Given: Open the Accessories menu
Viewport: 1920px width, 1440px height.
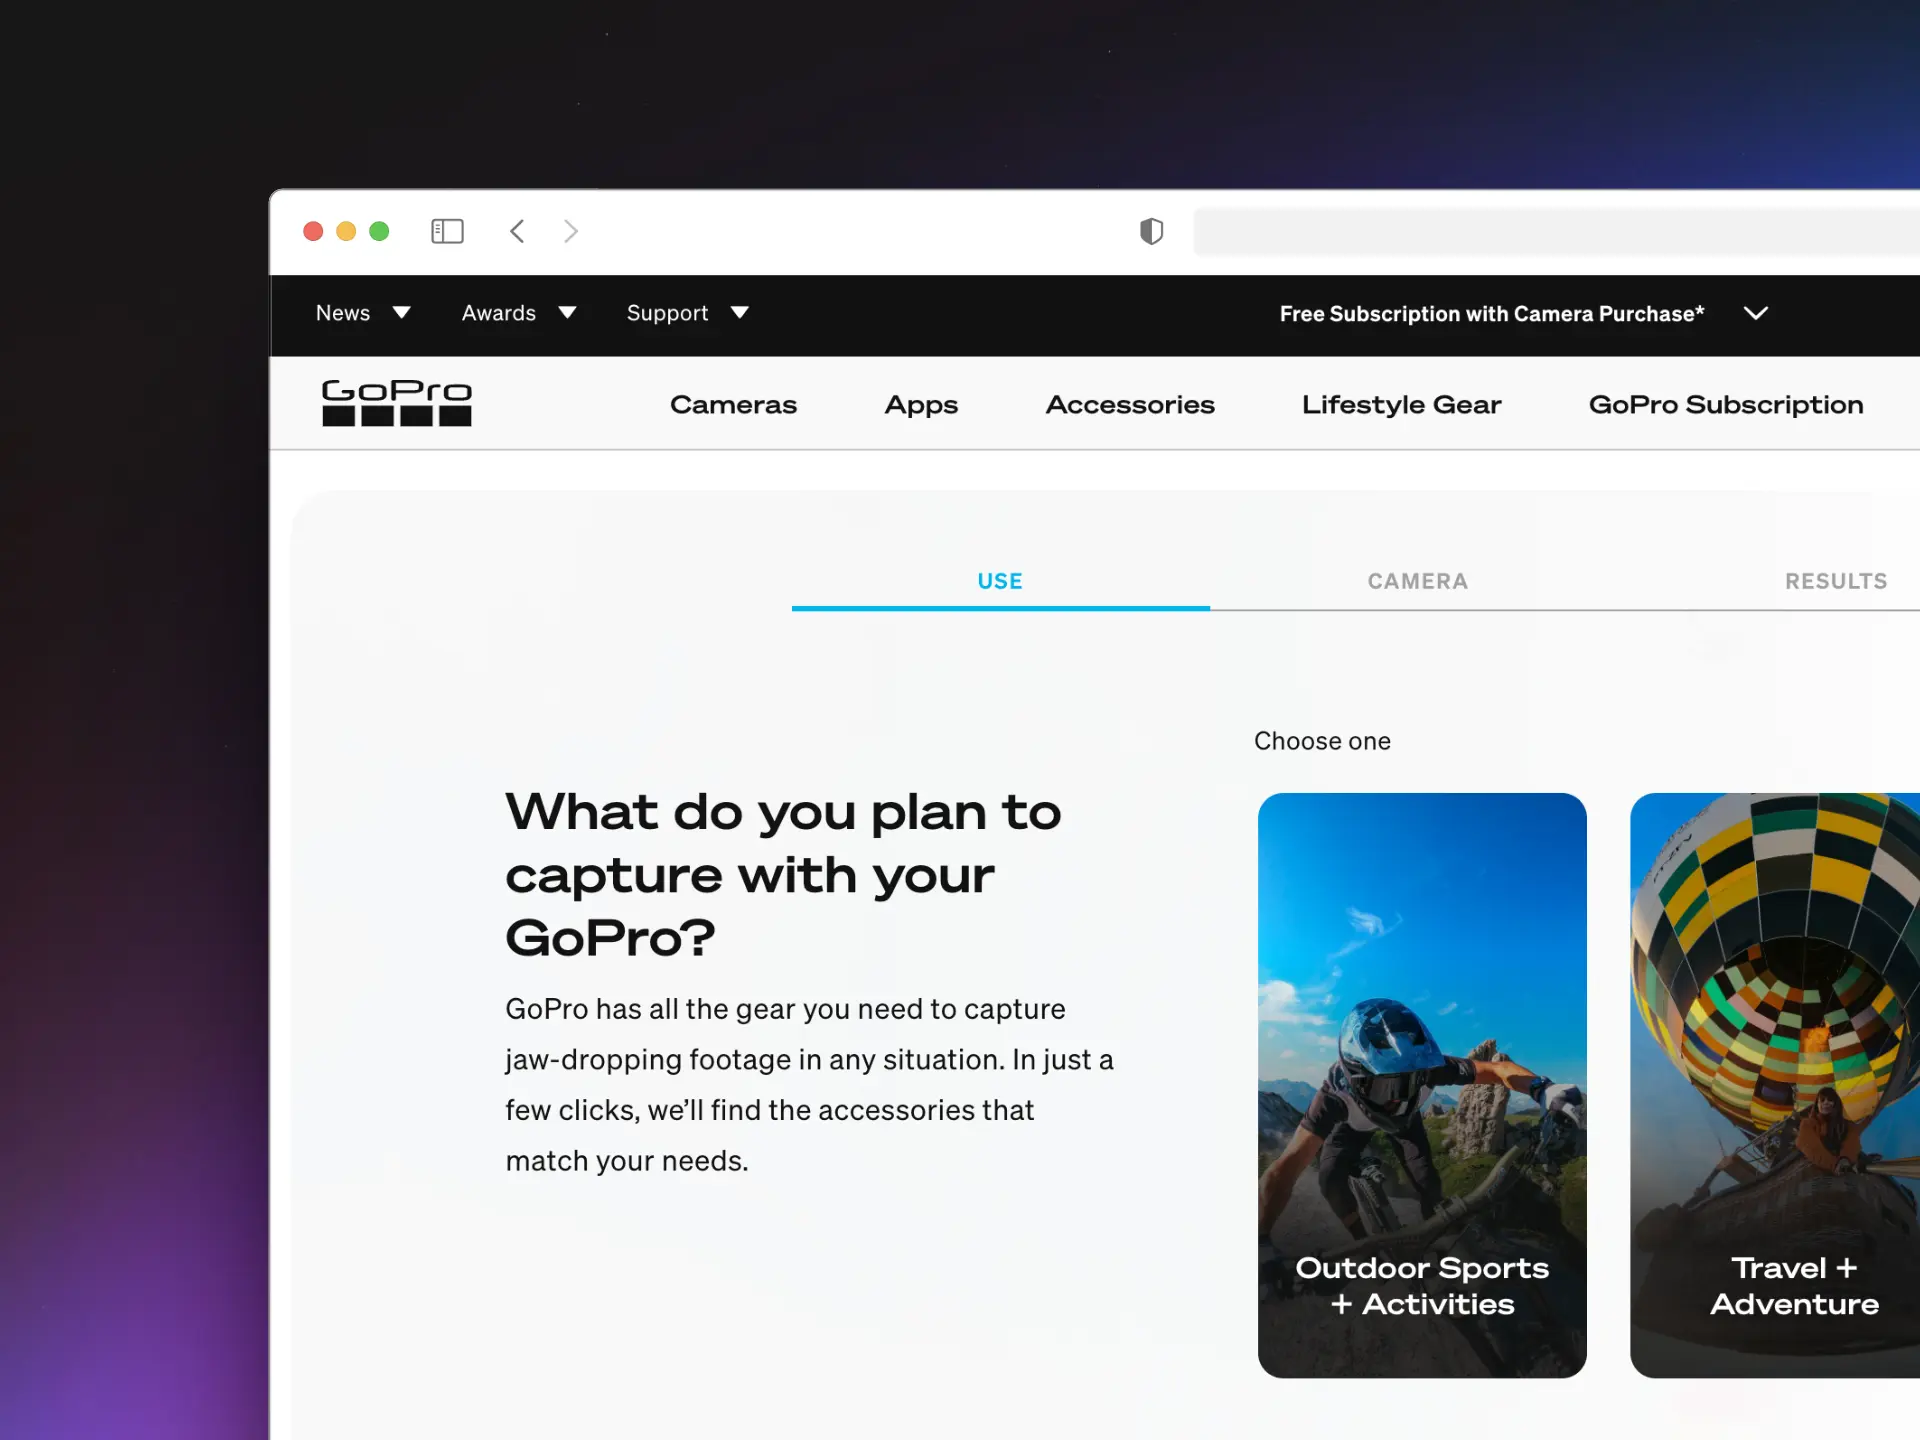Looking at the screenshot, I should pyautogui.click(x=1130, y=404).
